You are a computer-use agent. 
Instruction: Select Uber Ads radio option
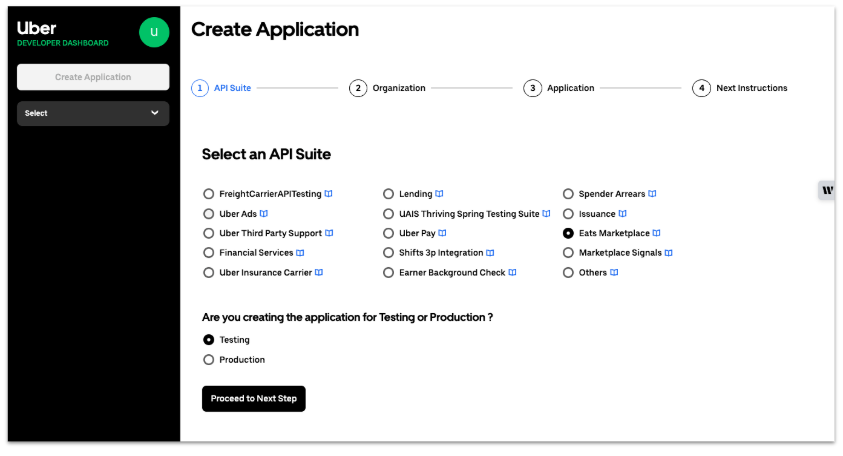point(209,213)
